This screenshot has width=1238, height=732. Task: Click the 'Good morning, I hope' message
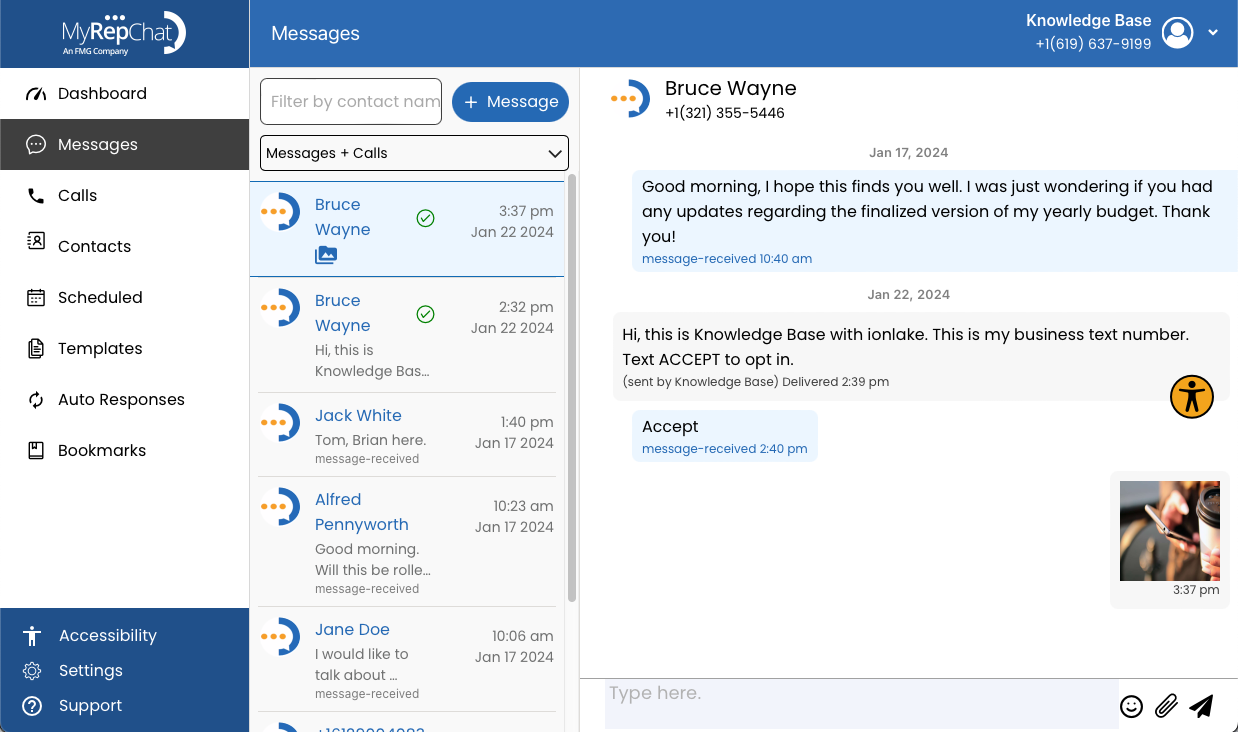(x=934, y=221)
